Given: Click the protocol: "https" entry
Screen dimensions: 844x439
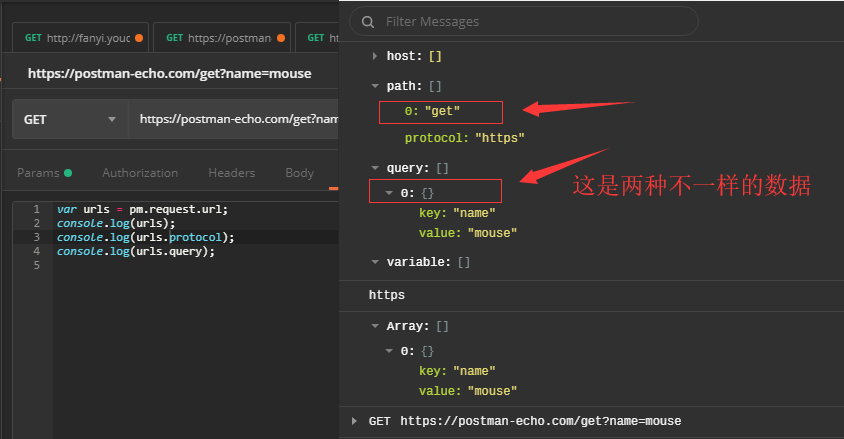Looking at the screenshot, I should (x=465, y=138).
